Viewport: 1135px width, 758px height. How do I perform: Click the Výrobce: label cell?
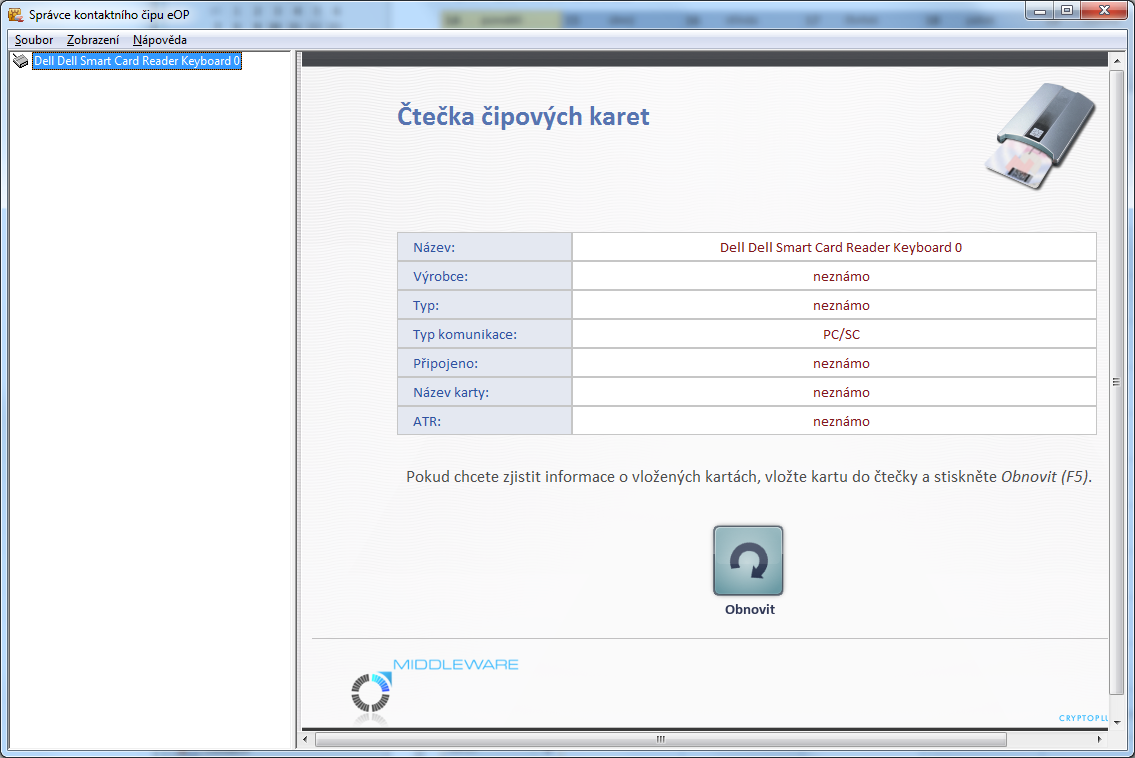(x=484, y=276)
